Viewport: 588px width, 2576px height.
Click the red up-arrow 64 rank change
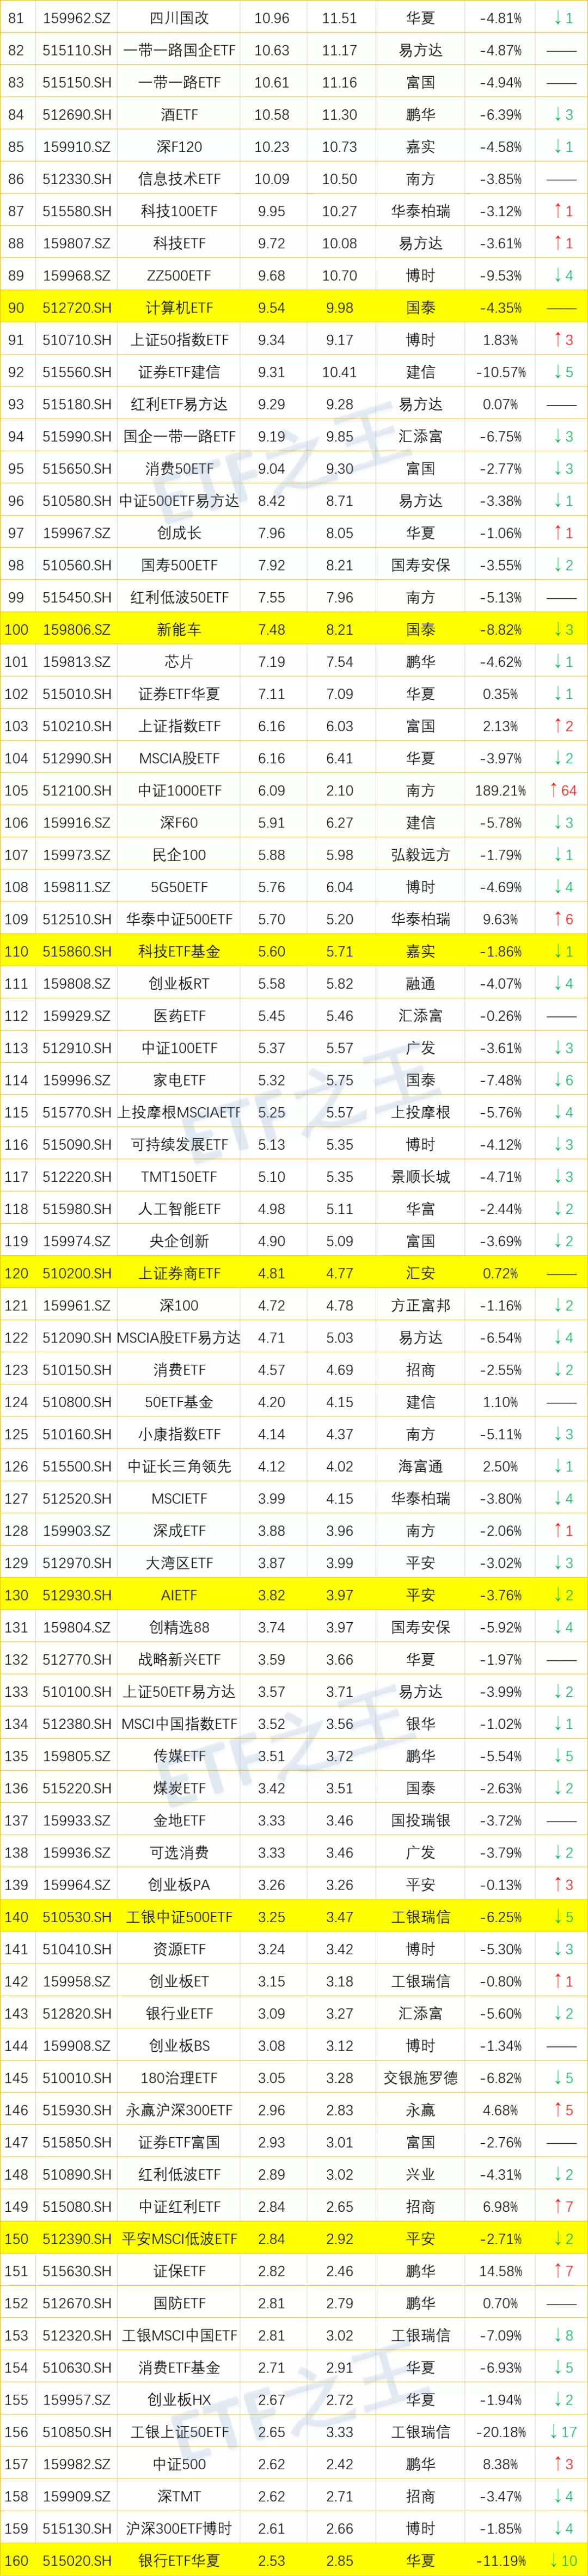click(563, 790)
